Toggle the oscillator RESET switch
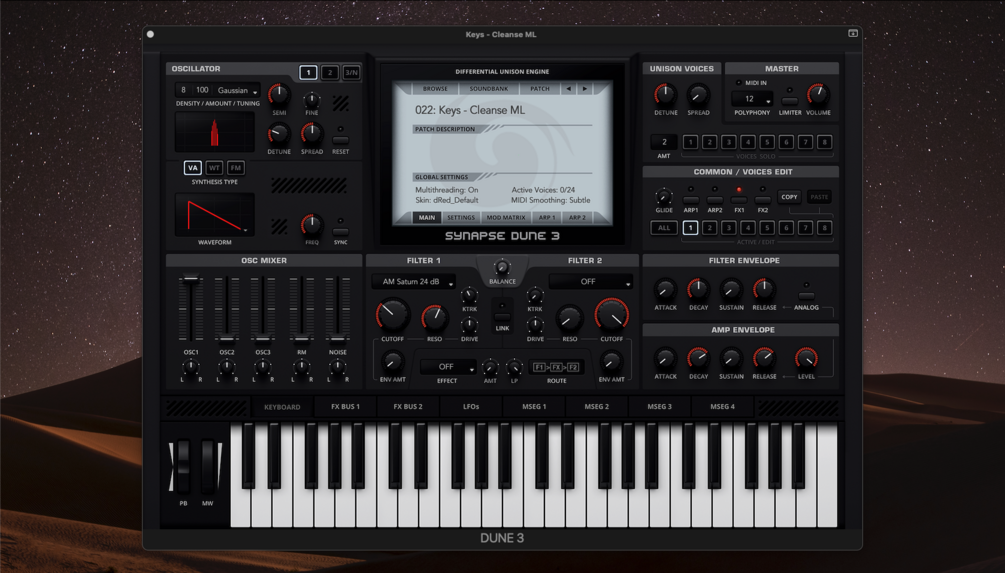Viewport: 1005px width, 573px height. click(x=340, y=140)
